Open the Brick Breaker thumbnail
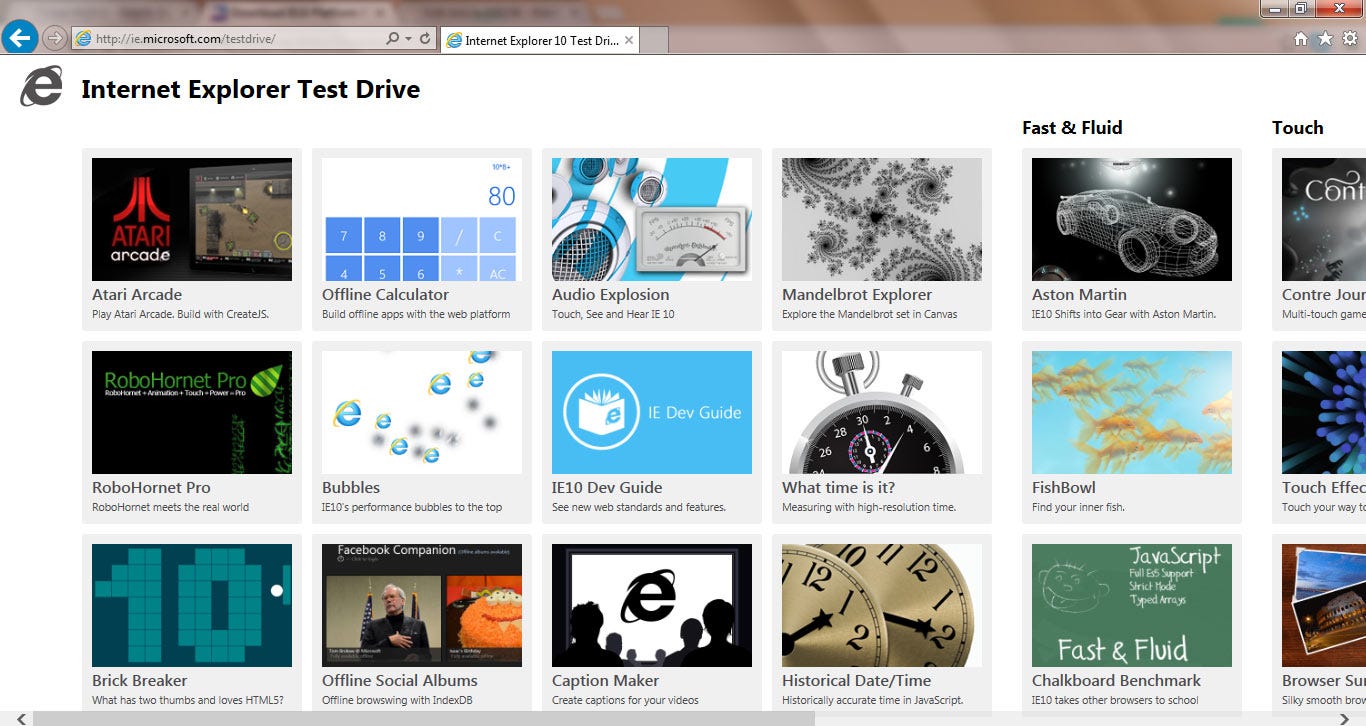Image resolution: width=1366 pixels, height=726 pixels. [x=192, y=605]
